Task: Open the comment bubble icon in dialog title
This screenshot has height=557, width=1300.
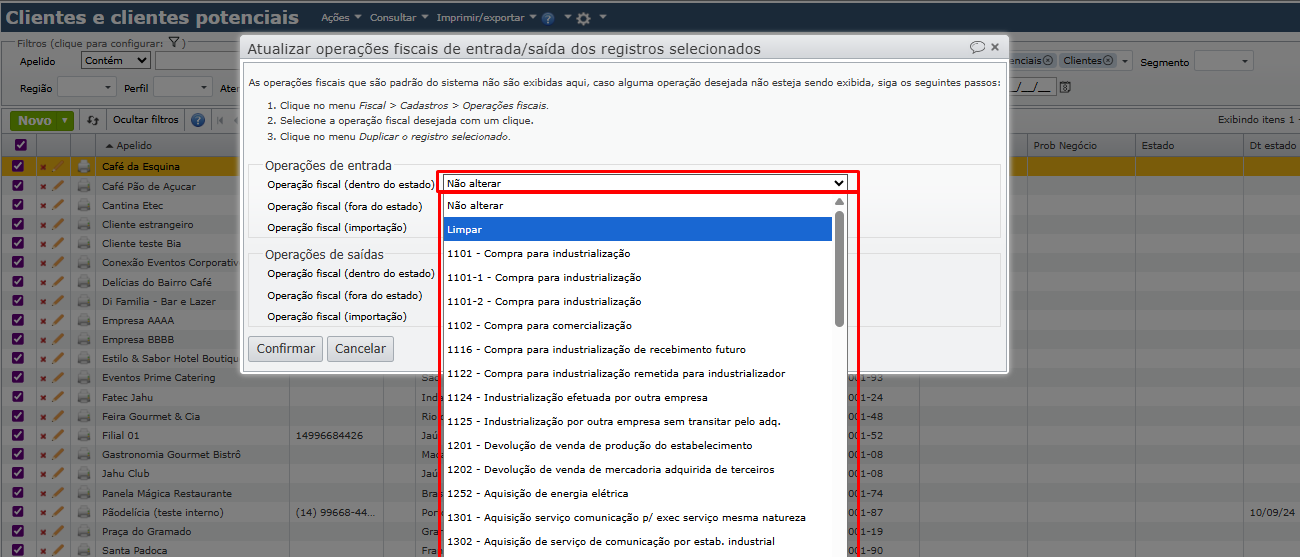Action: [977, 47]
